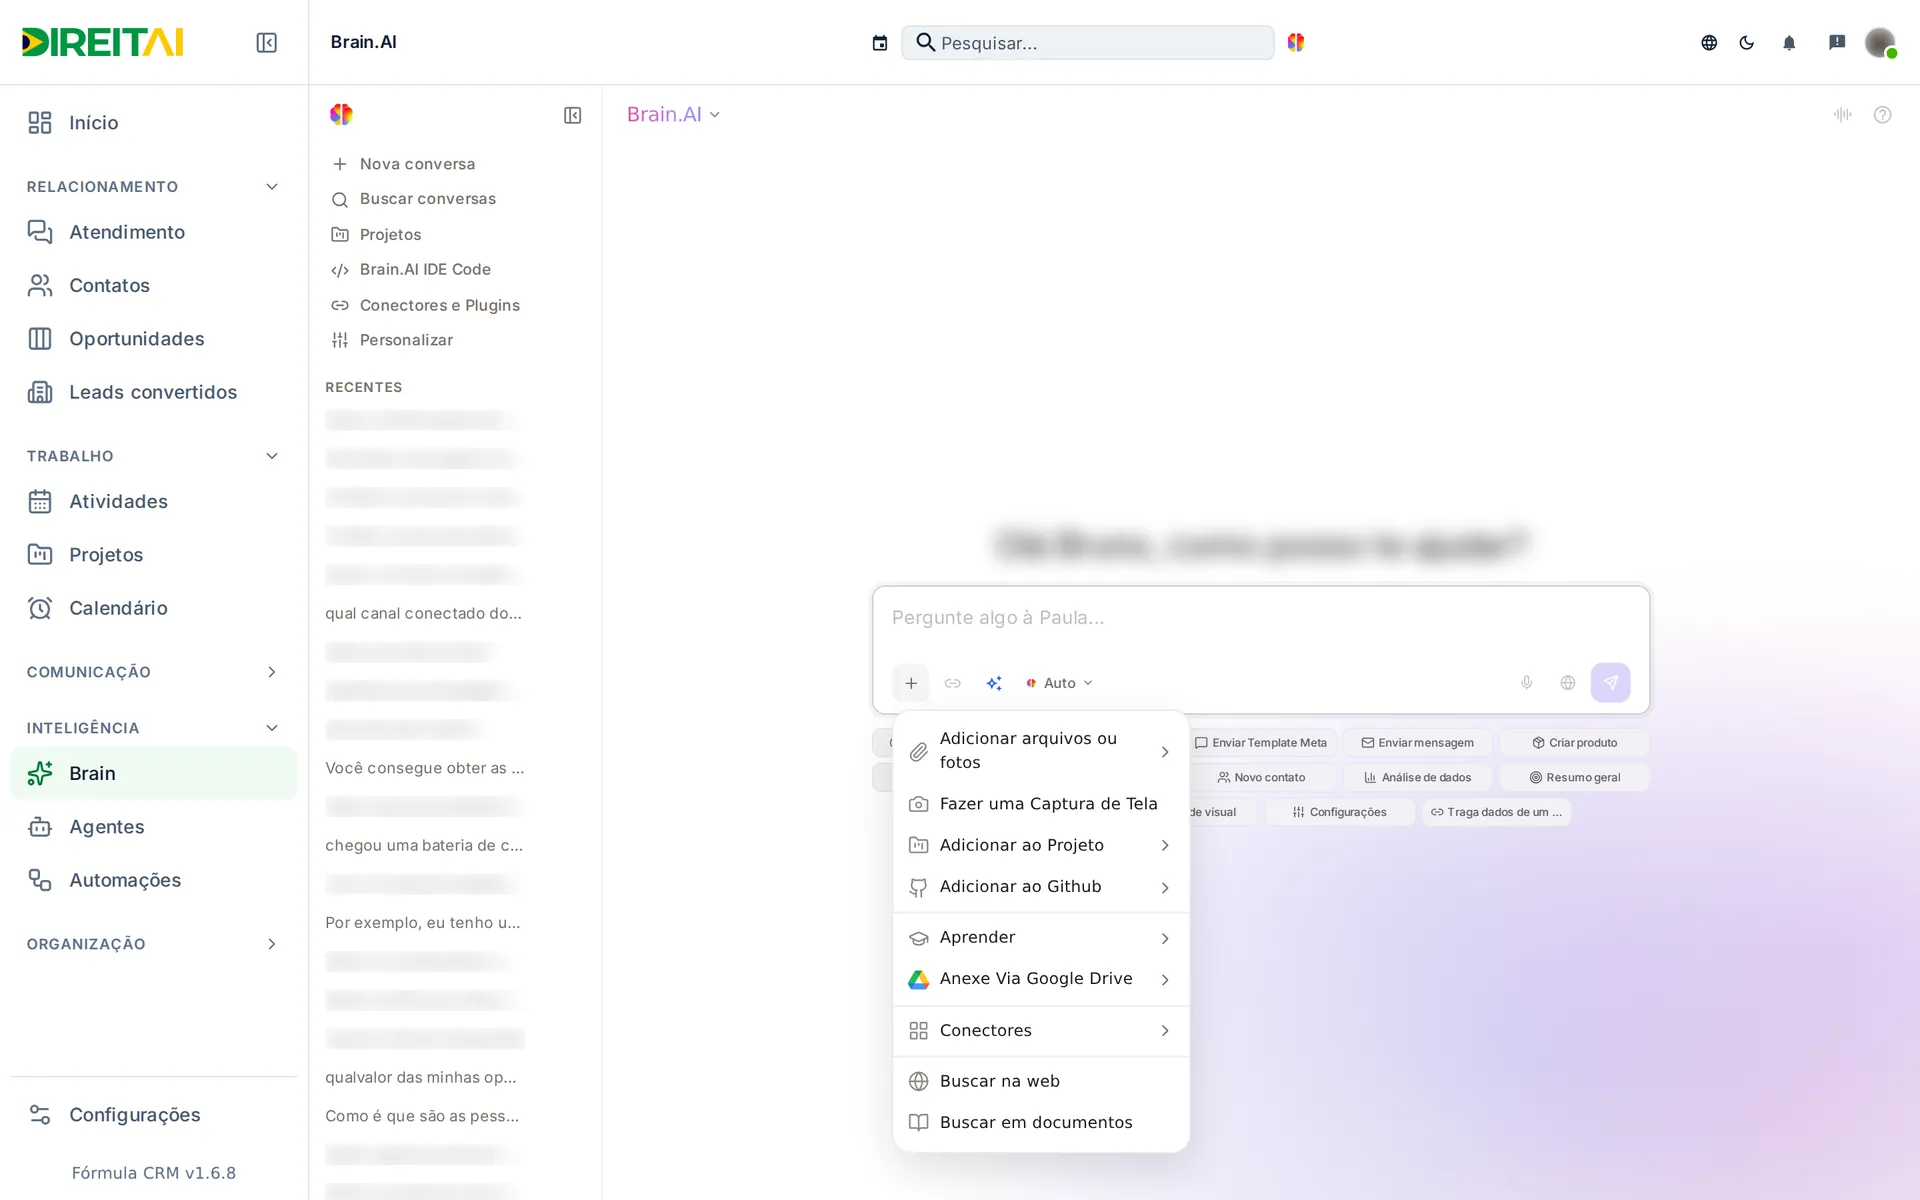The width and height of the screenshot is (1920, 1200).
Task: Open the language globe icon in header
Action: click(x=1709, y=42)
